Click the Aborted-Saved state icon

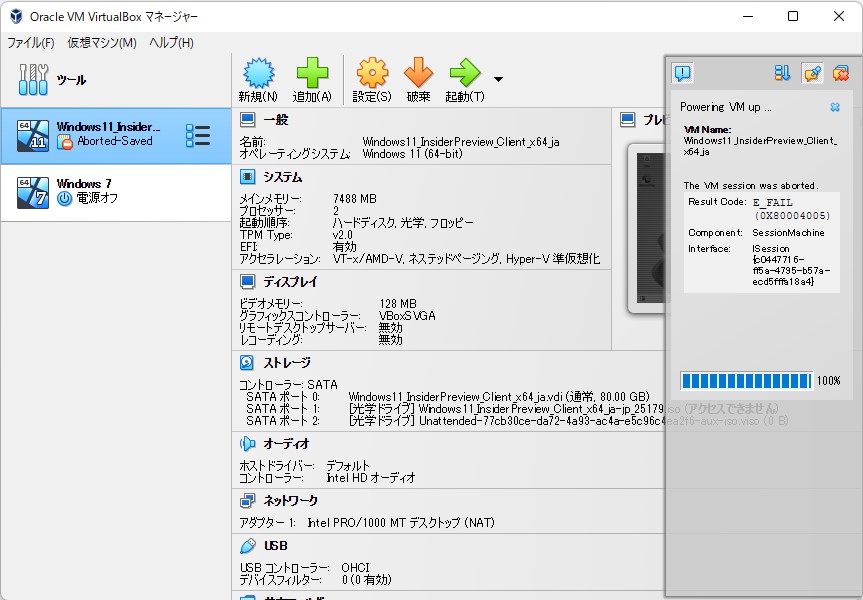click(65, 142)
